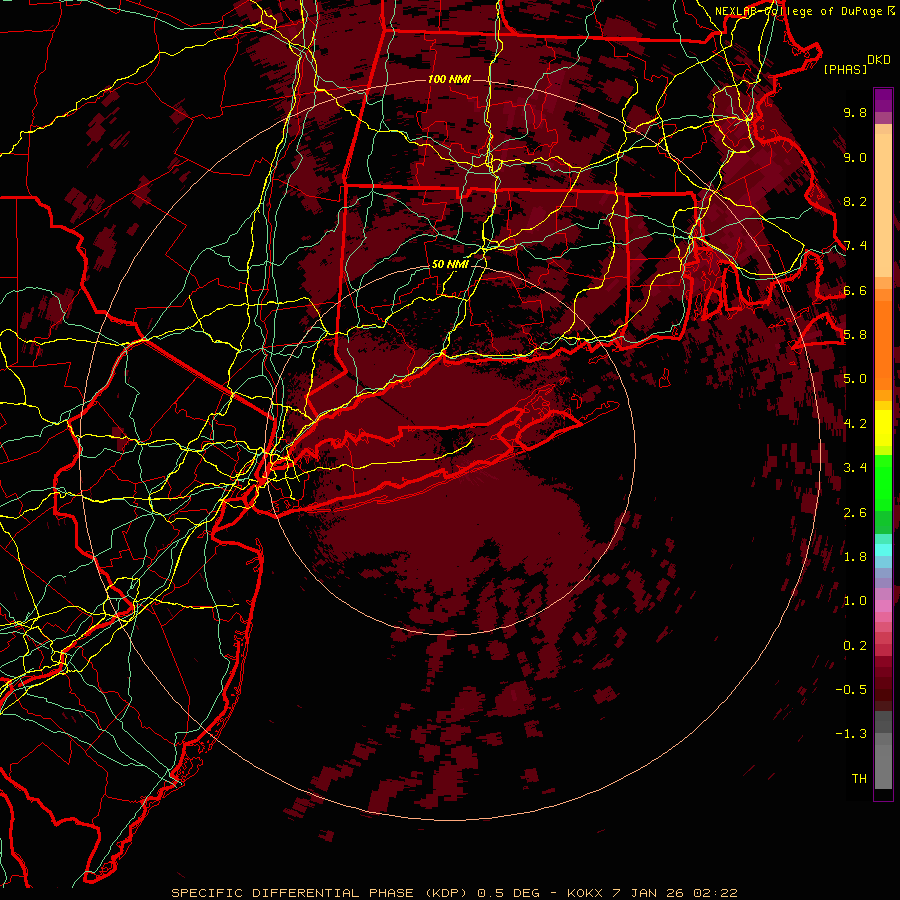Click the "DKD" label above the scale
Viewport: 900px width, 900px height.
(879, 60)
